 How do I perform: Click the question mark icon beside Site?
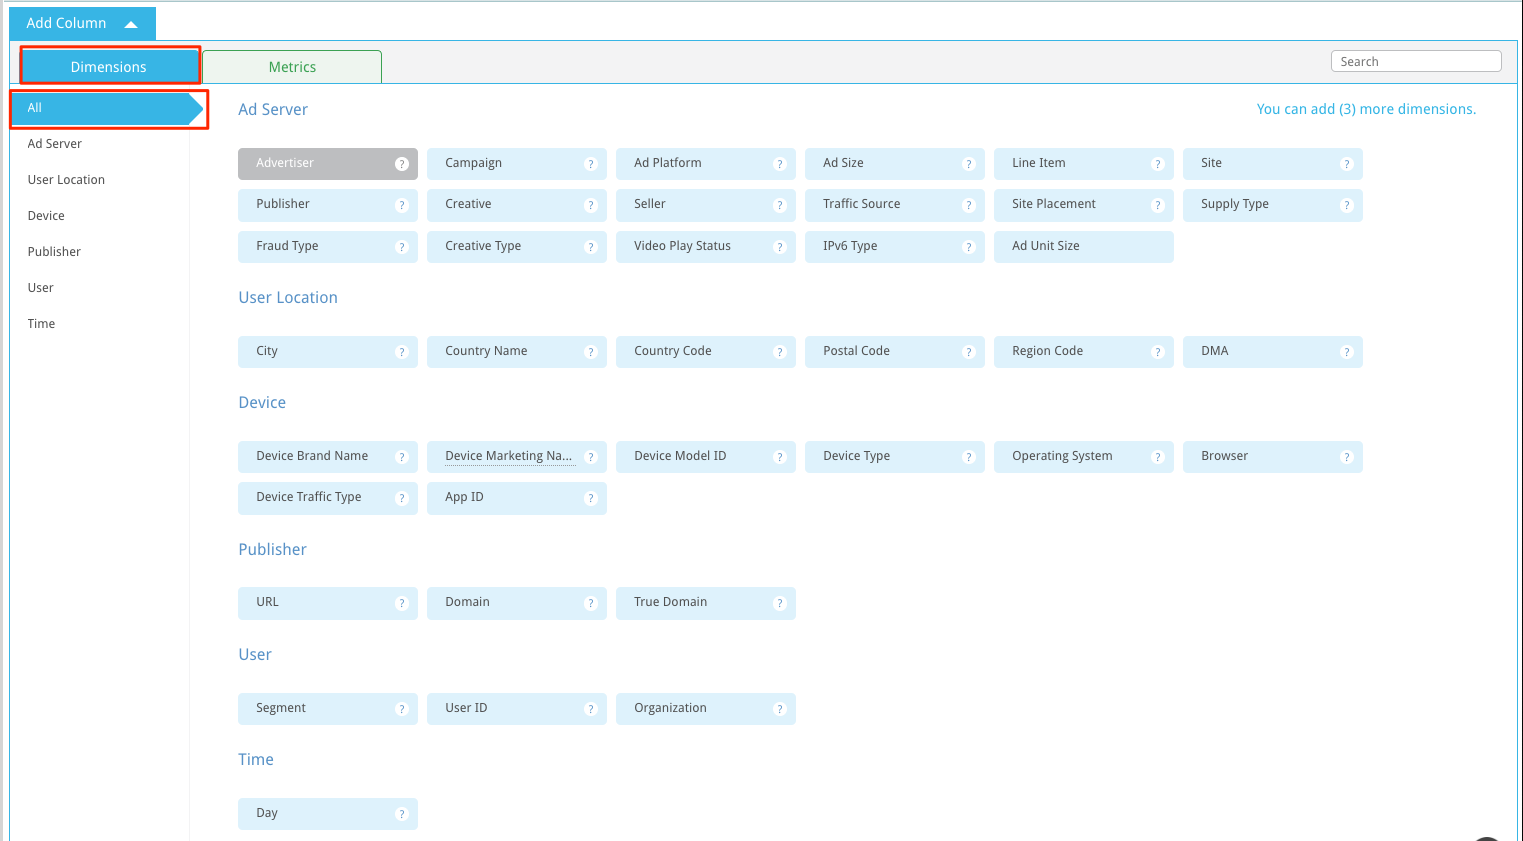tap(1347, 164)
